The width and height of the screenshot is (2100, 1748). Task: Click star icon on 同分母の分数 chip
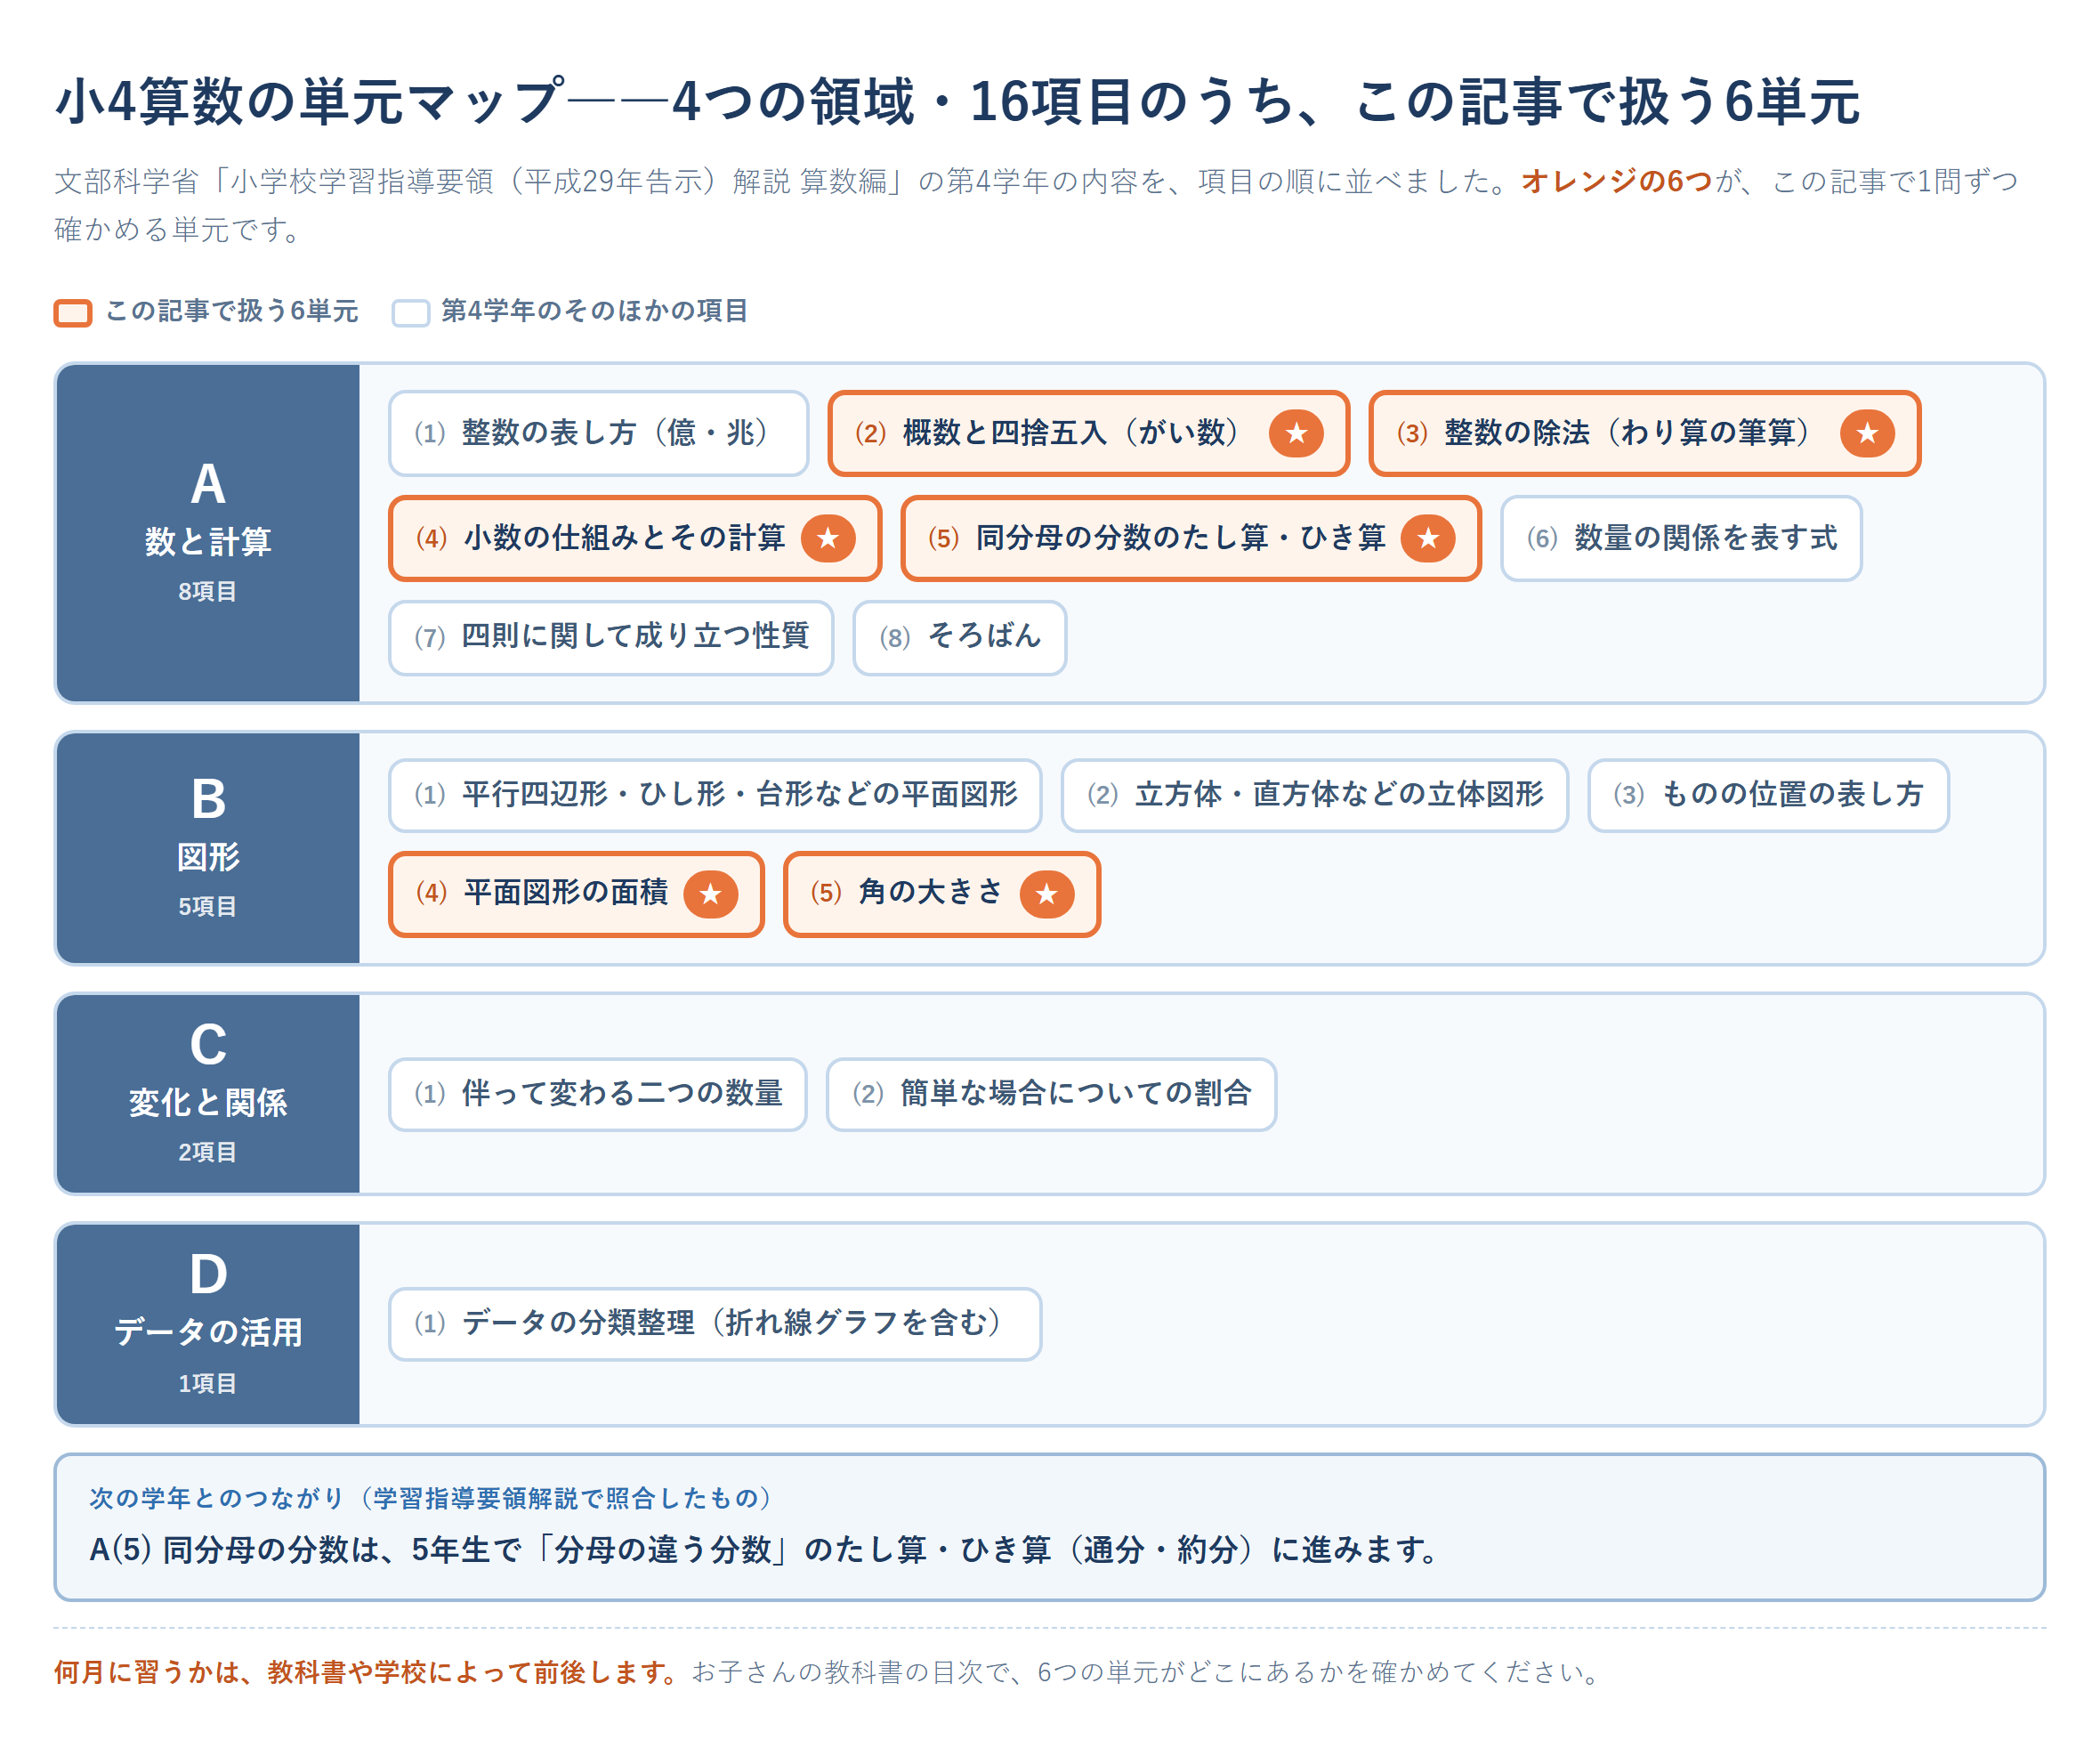pos(1428,538)
